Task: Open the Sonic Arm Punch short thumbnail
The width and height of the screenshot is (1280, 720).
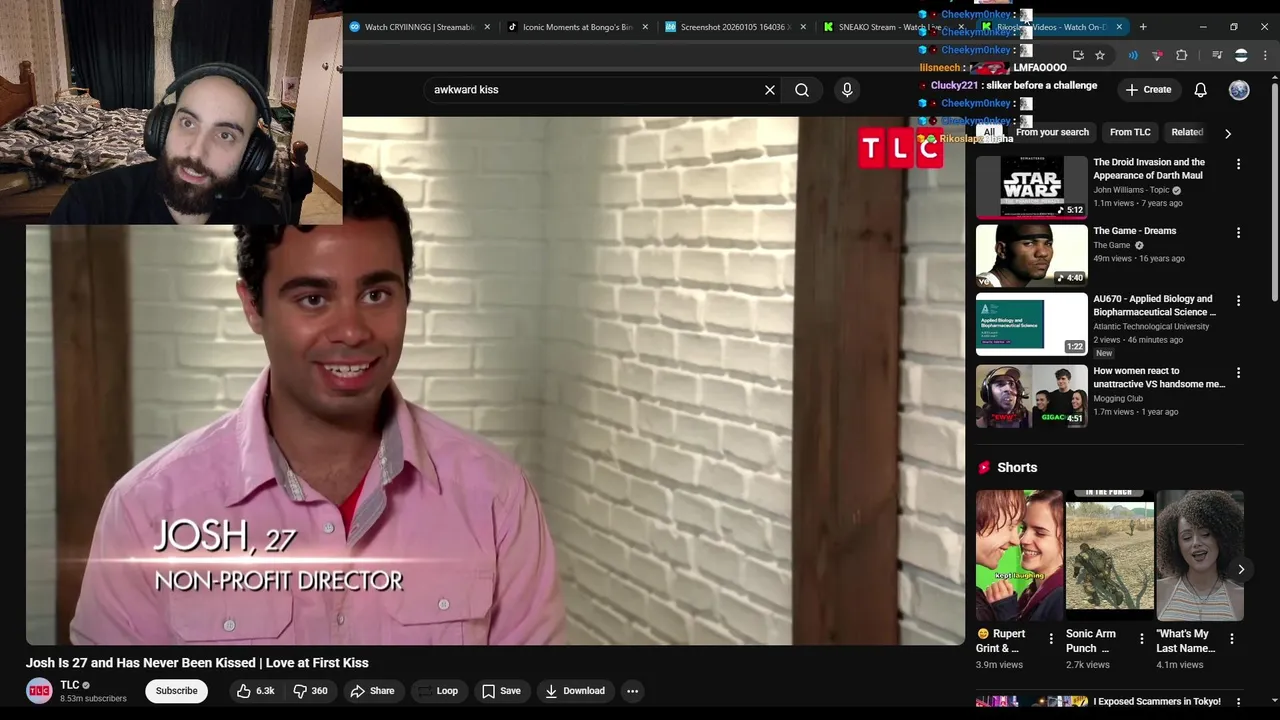Action: click(x=1110, y=555)
